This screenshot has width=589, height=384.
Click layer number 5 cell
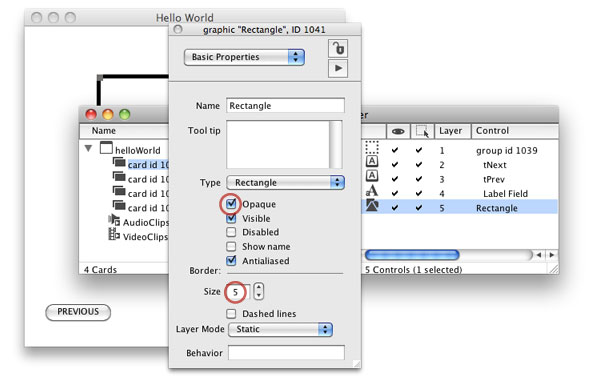coord(442,208)
